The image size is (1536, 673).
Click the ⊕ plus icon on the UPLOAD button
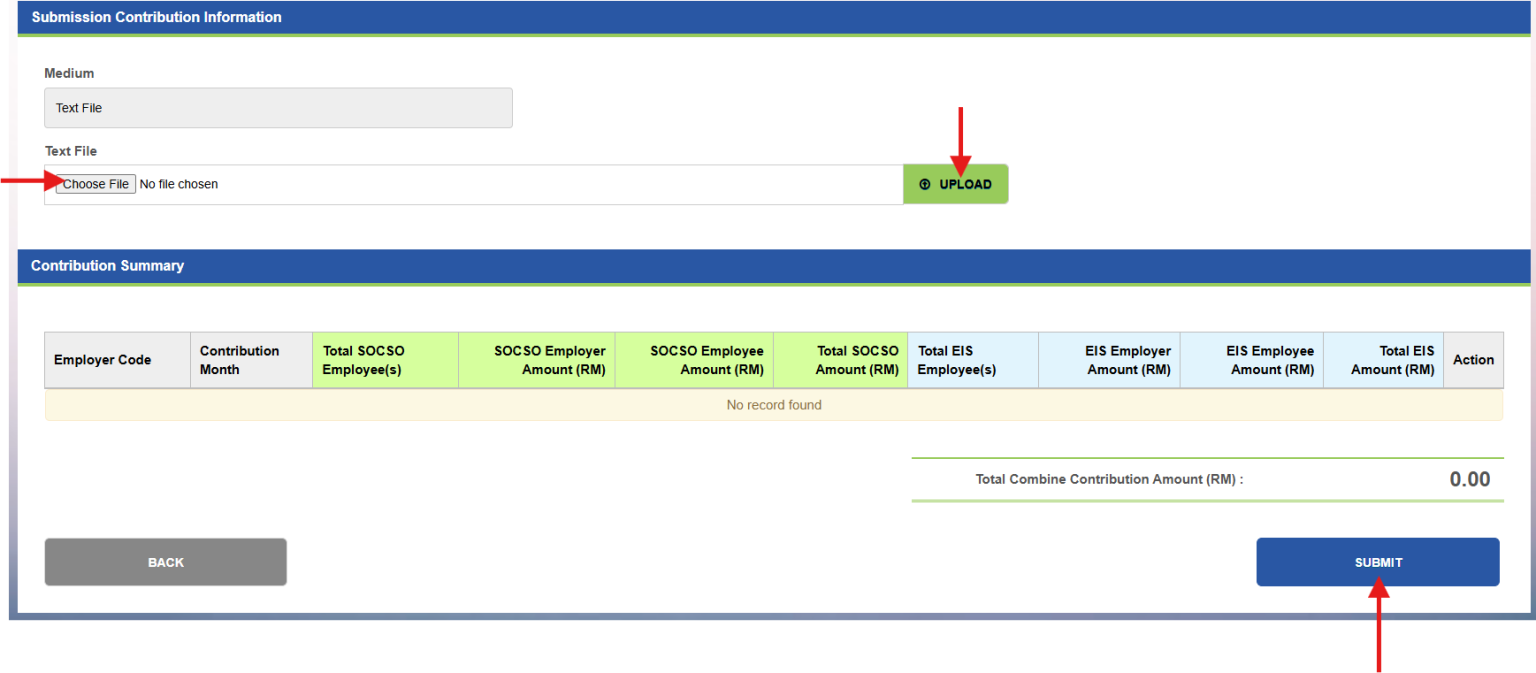pos(923,184)
